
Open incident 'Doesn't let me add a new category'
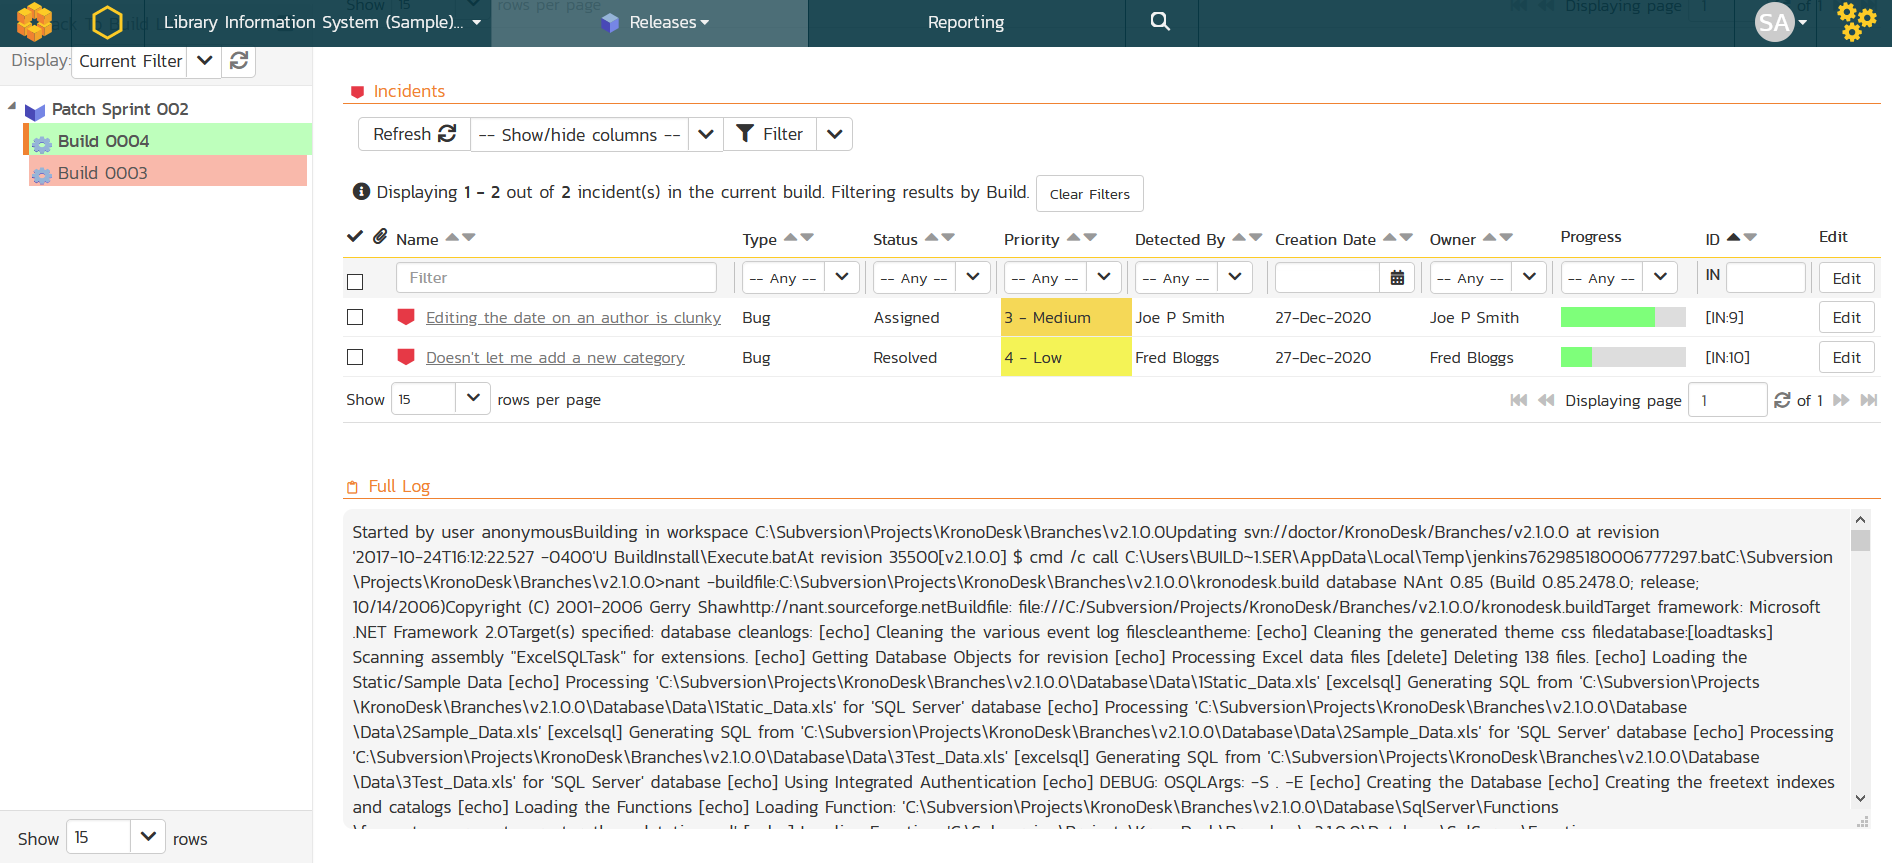coord(555,358)
